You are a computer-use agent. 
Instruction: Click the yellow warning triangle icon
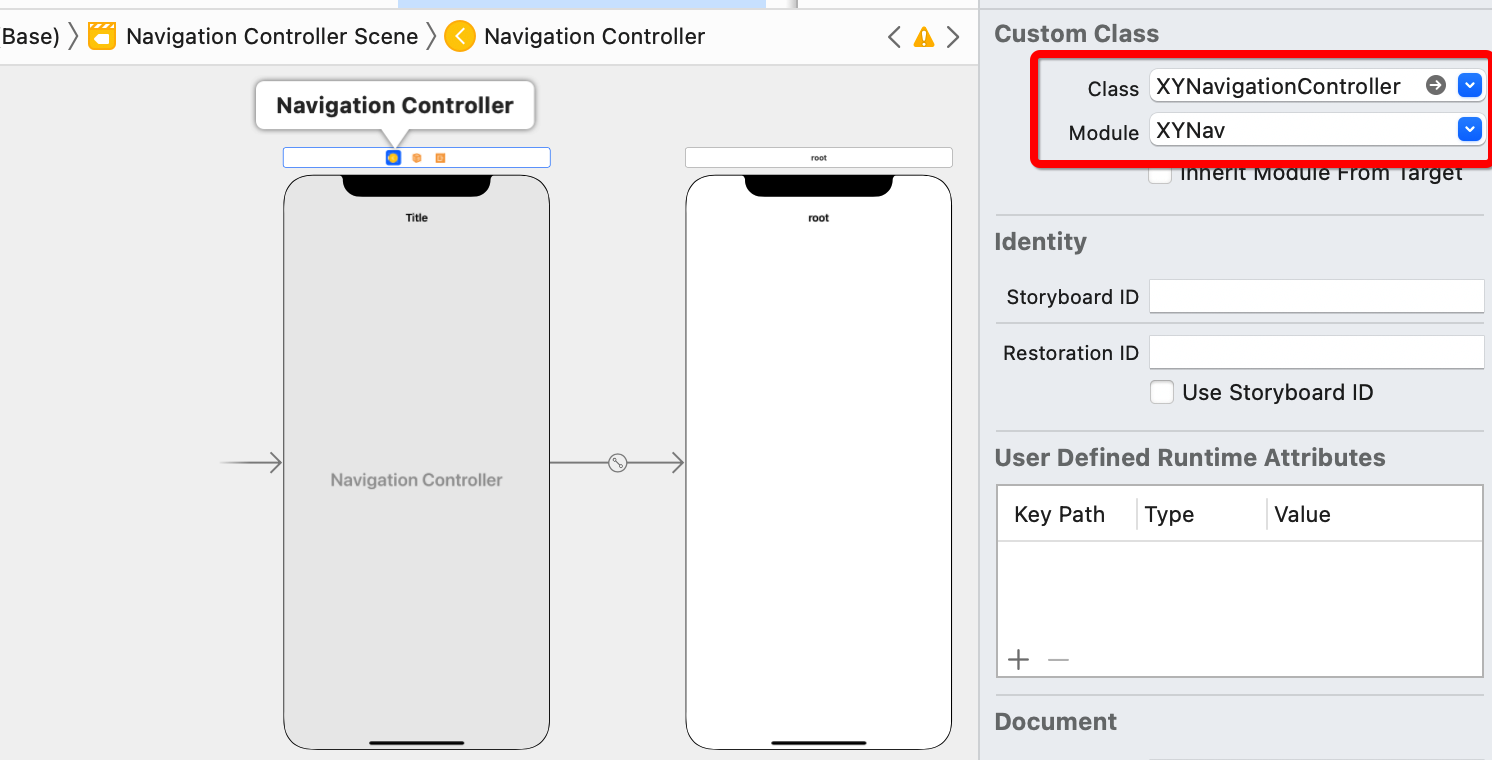pos(924,37)
